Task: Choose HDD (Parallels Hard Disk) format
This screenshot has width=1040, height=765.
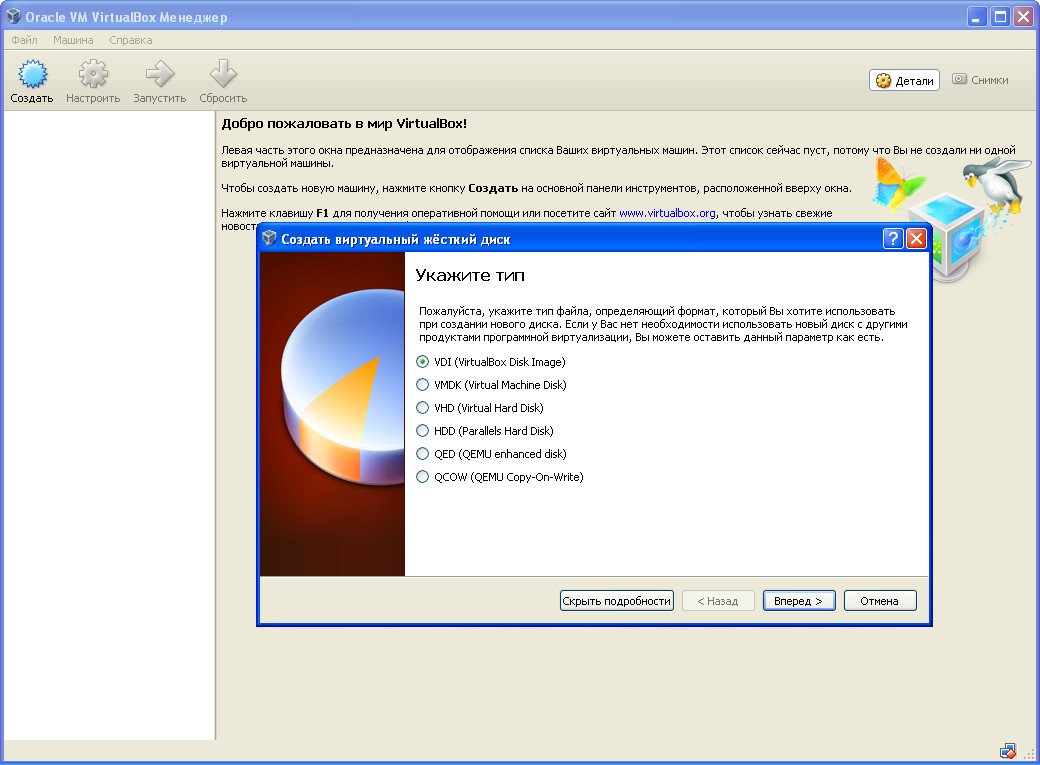Action: [423, 431]
